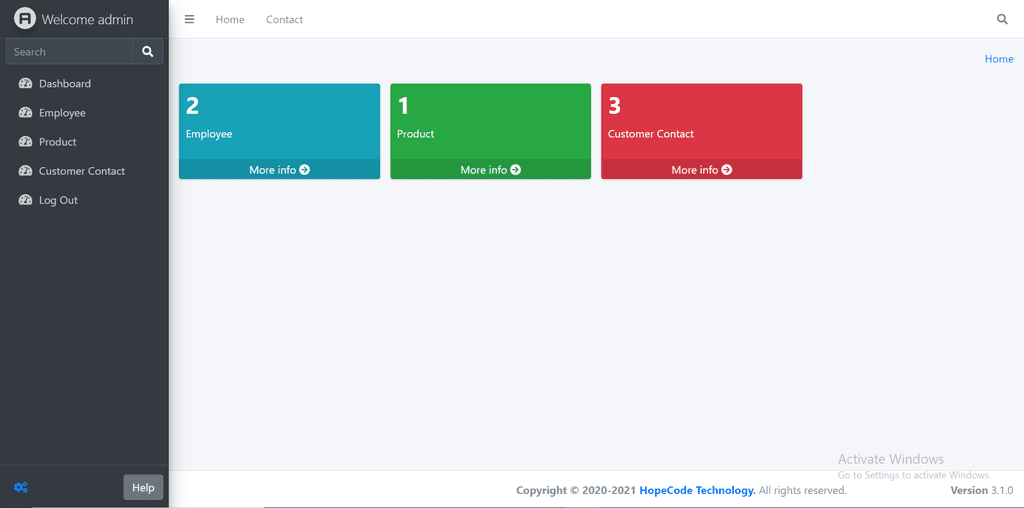Open Customer Contact in the sidebar

84,171
